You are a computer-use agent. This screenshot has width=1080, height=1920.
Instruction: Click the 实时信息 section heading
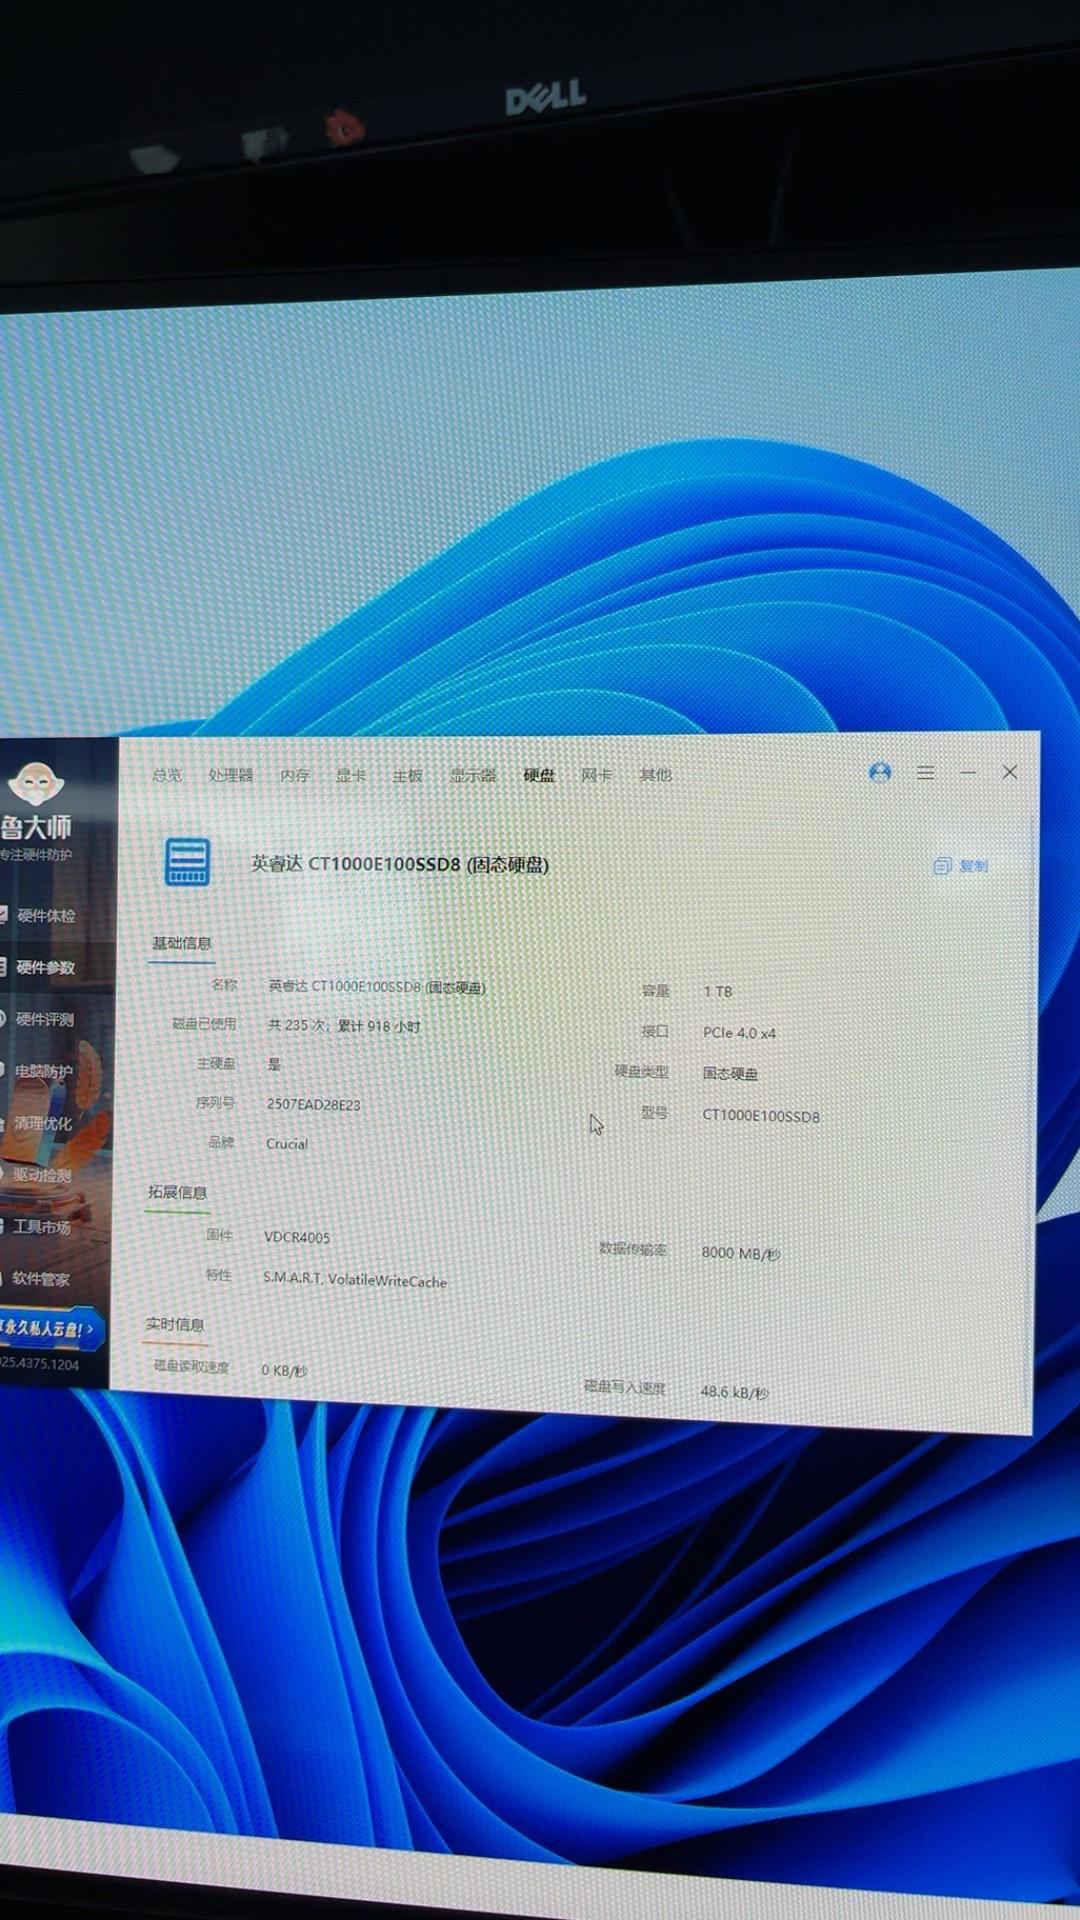pyautogui.click(x=174, y=1324)
